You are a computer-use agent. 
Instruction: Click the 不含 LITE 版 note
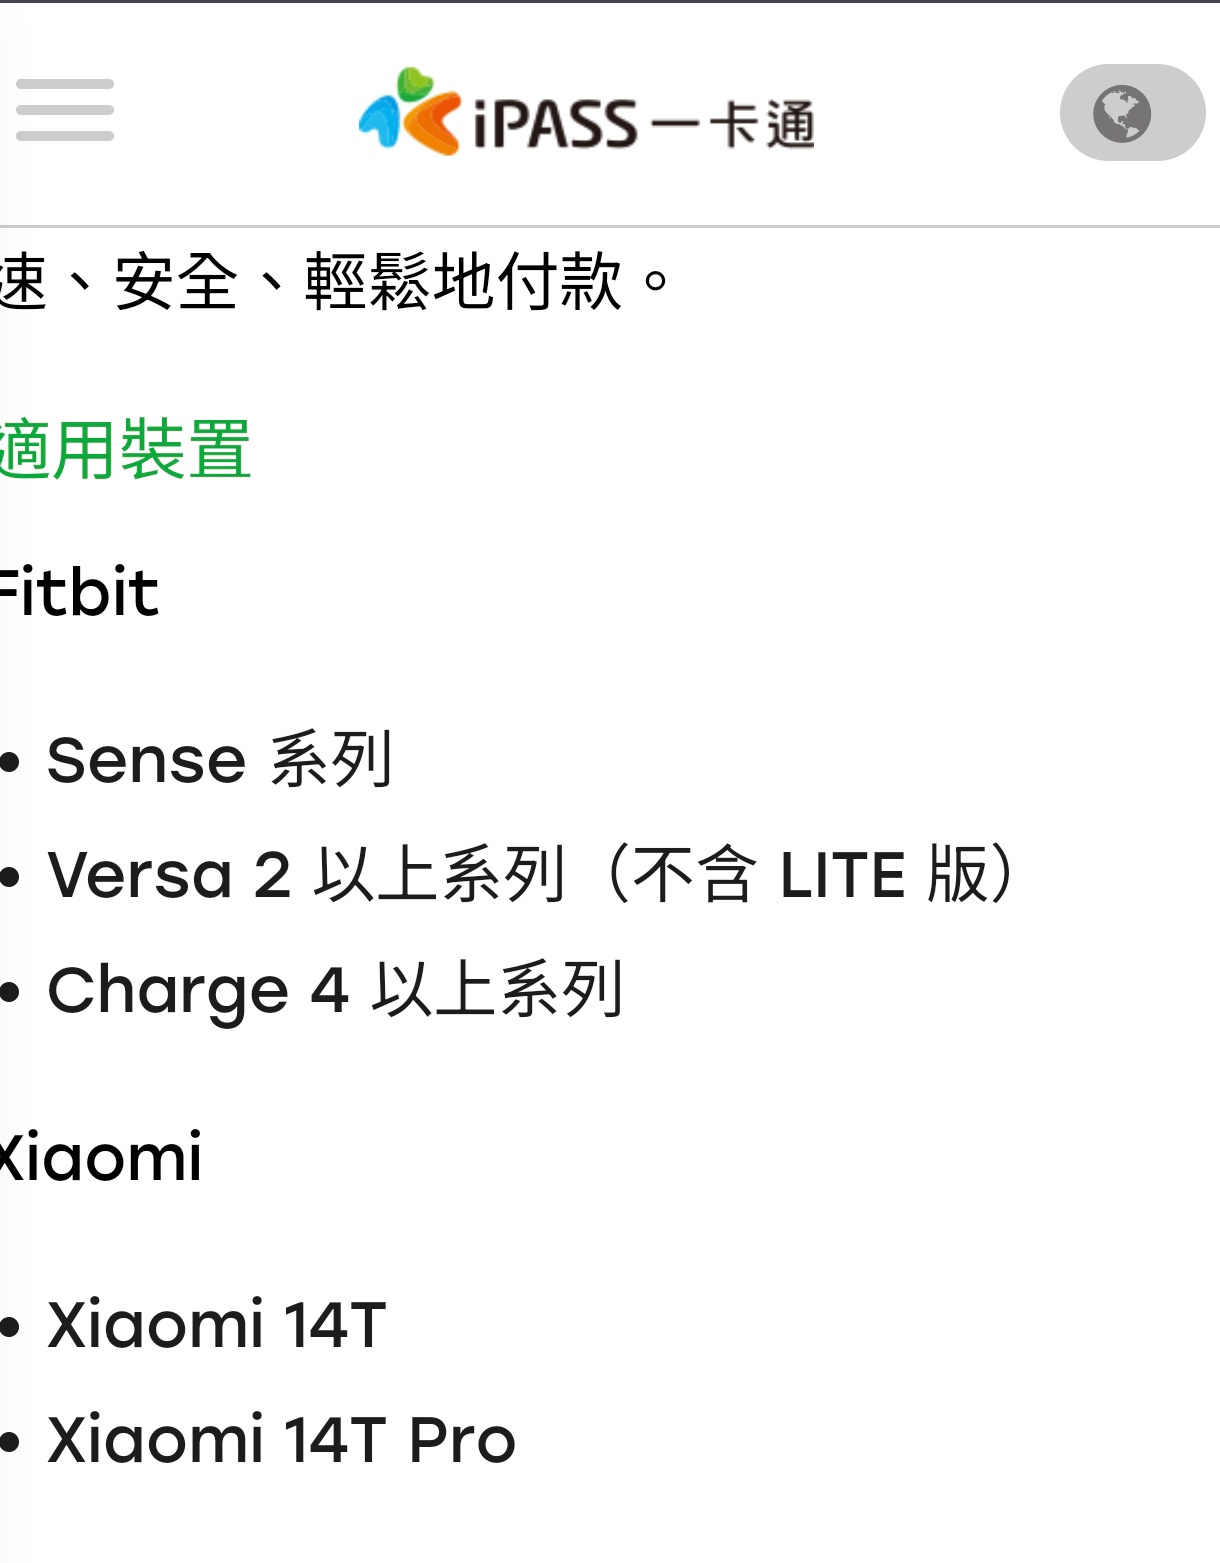[812, 875]
